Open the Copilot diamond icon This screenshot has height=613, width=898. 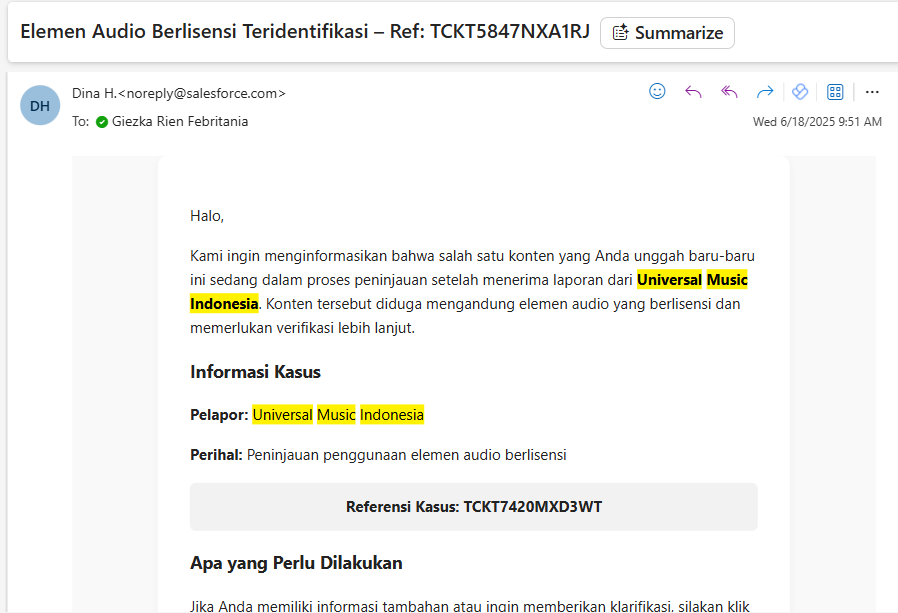[x=799, y=92]
